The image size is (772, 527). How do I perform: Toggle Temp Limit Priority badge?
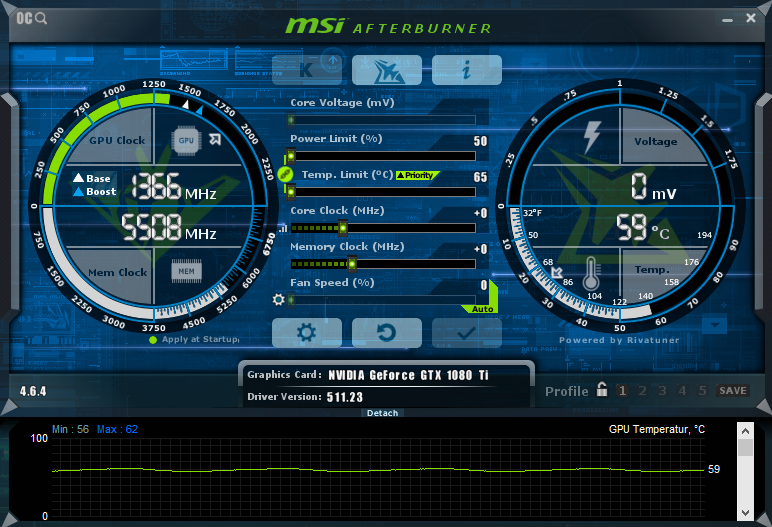click(x=417, y=175)
